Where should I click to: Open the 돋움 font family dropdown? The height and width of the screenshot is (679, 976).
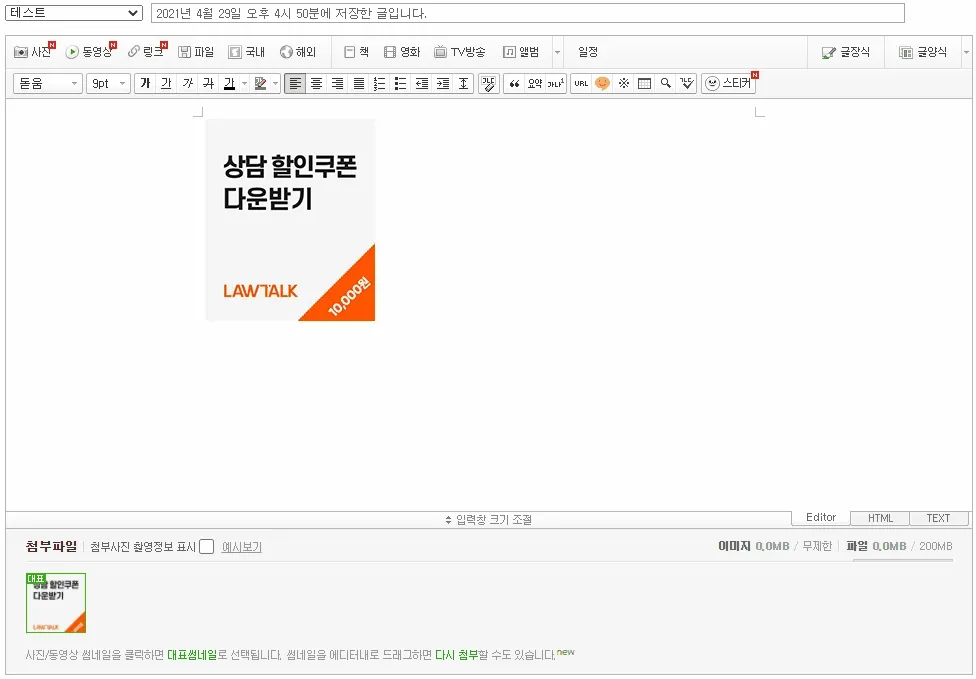click(48, 83)
